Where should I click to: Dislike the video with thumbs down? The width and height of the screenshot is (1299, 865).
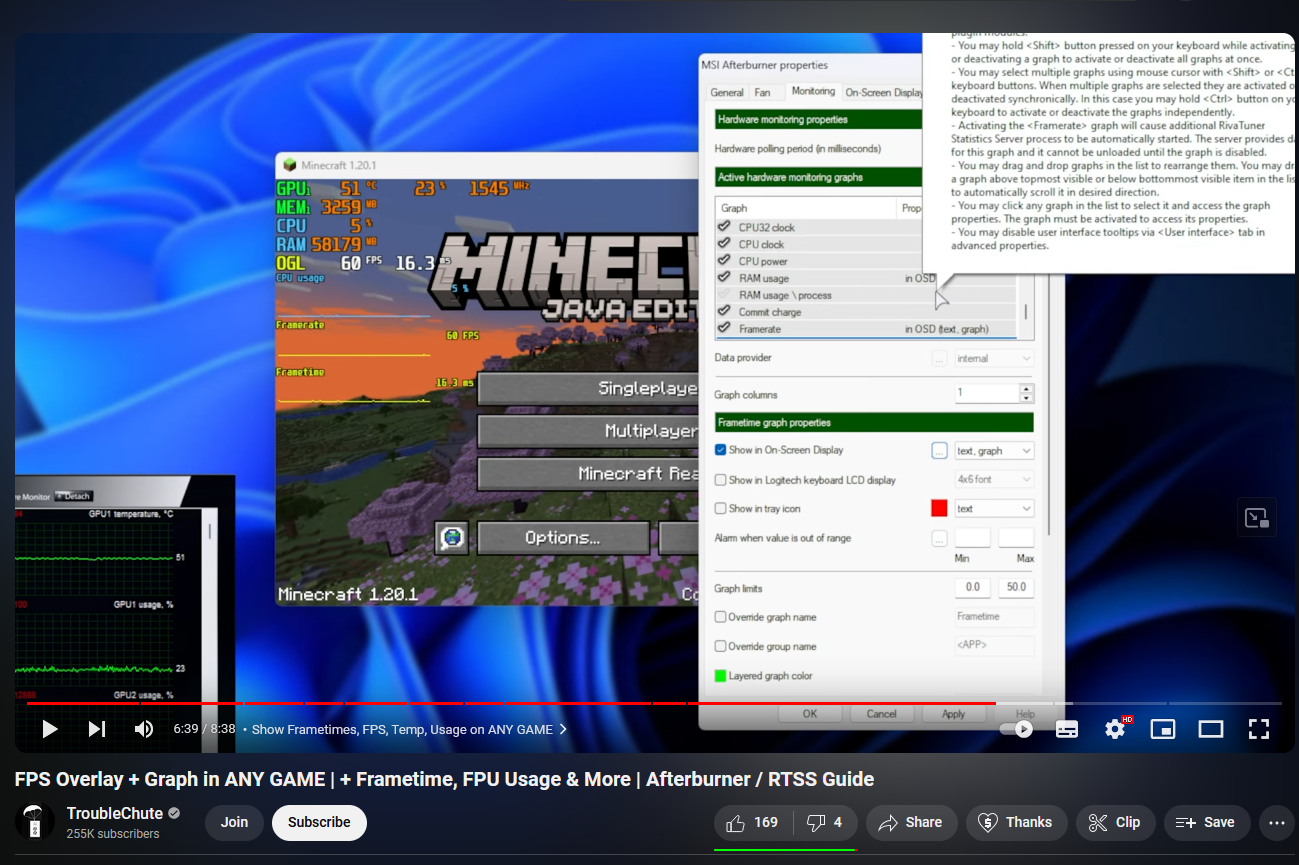click(x=824, y=822)
